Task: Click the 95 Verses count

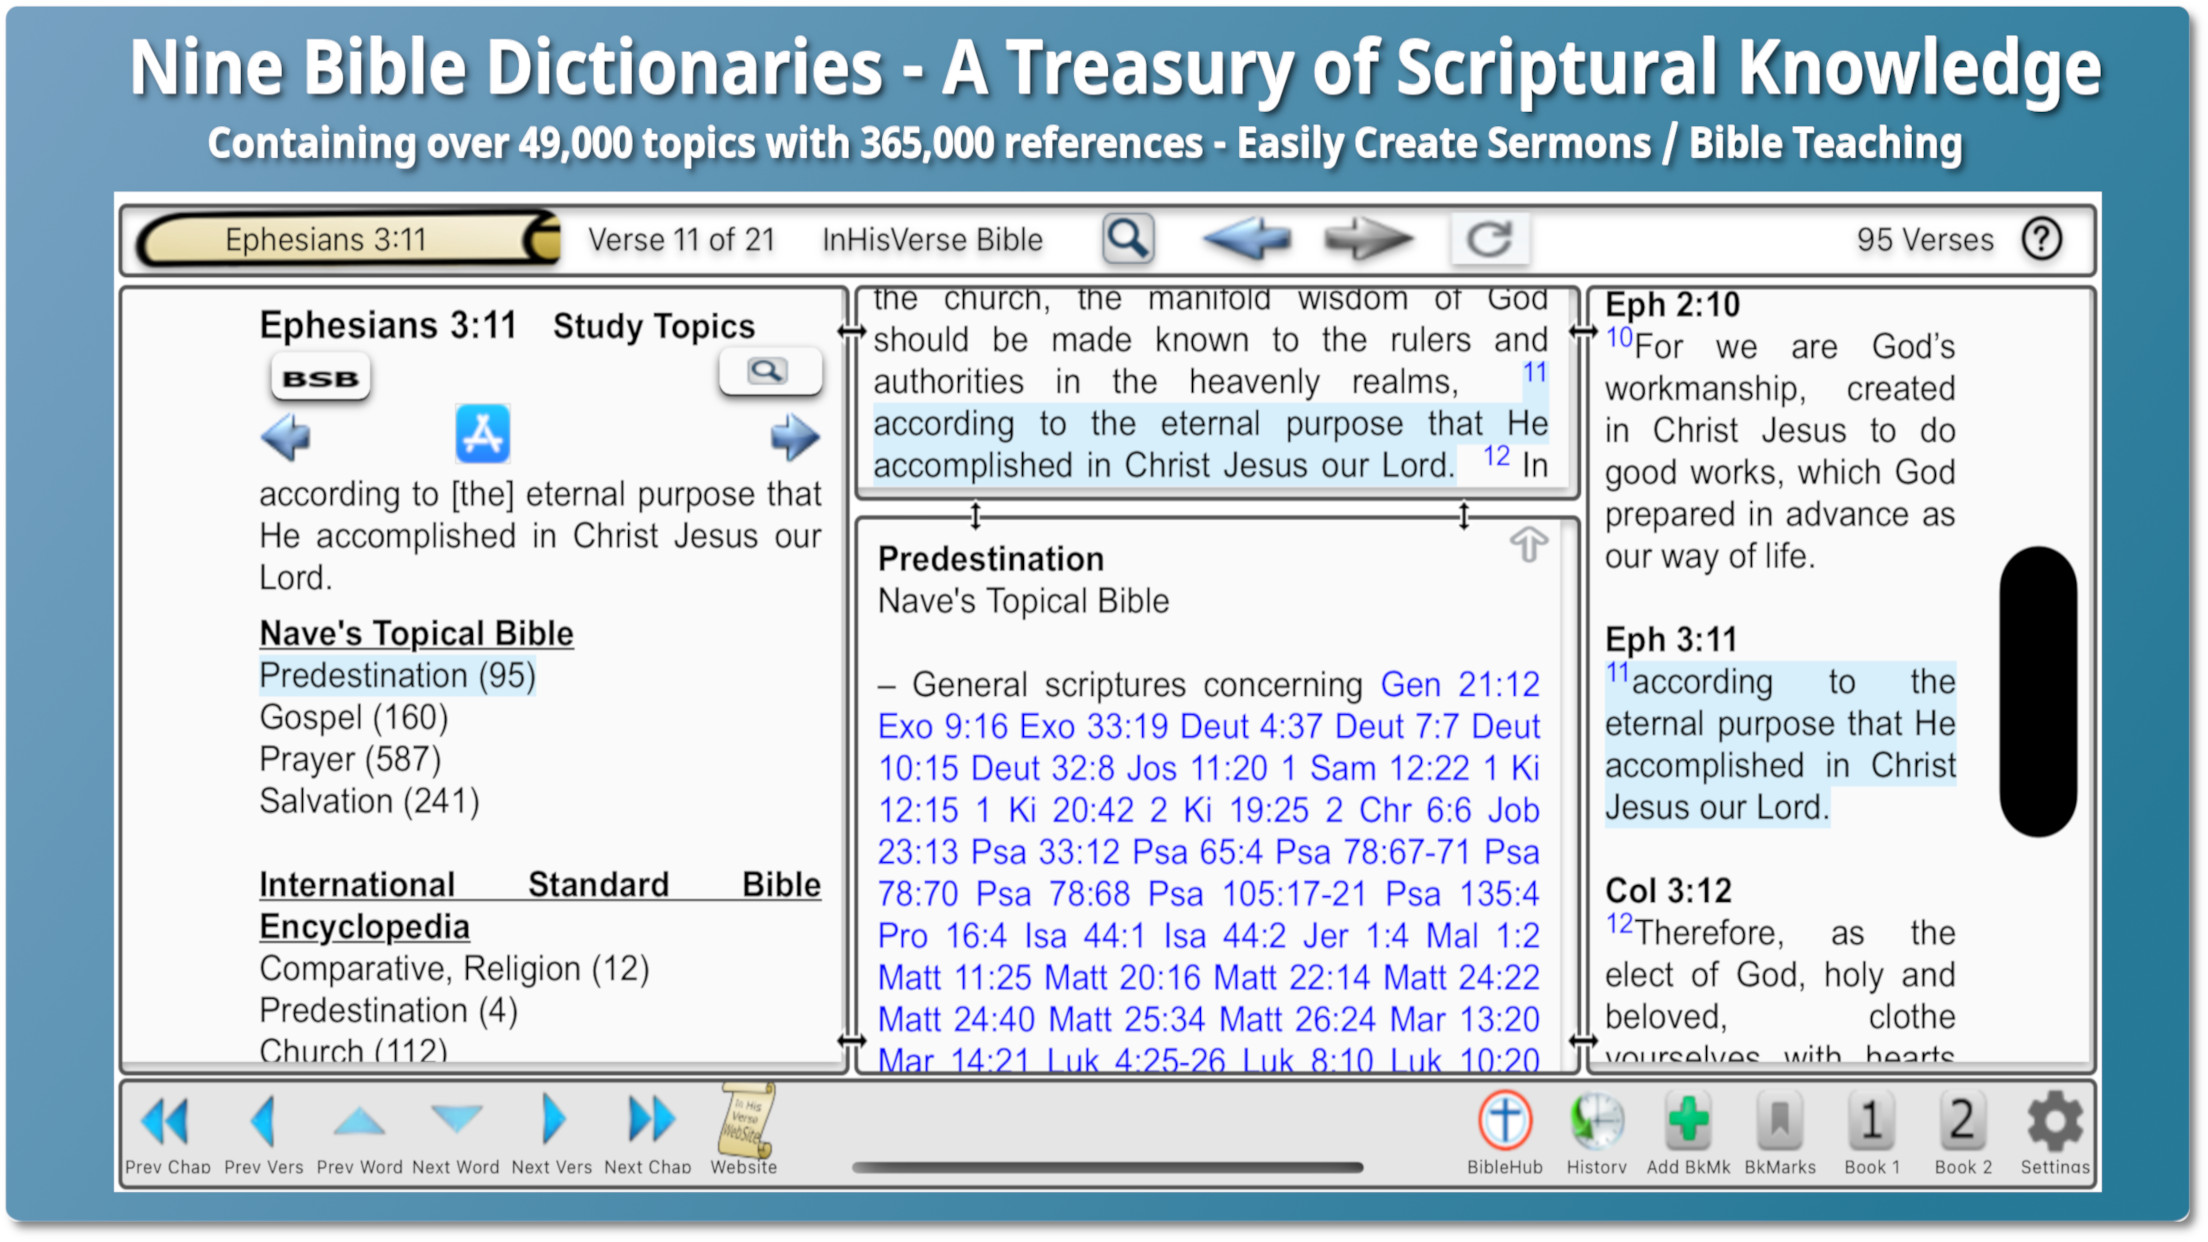Action: point(1925,240)
